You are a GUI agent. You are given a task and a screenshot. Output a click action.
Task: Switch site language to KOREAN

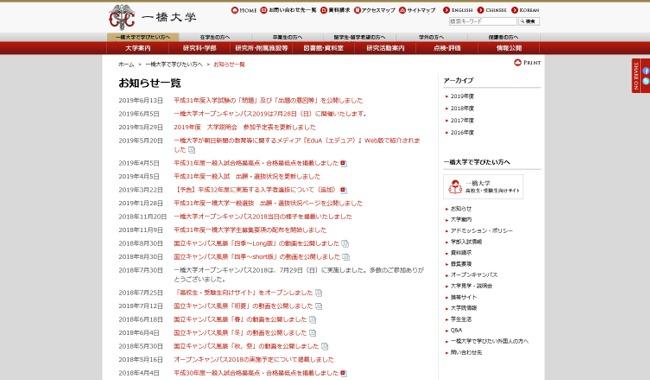526,10
